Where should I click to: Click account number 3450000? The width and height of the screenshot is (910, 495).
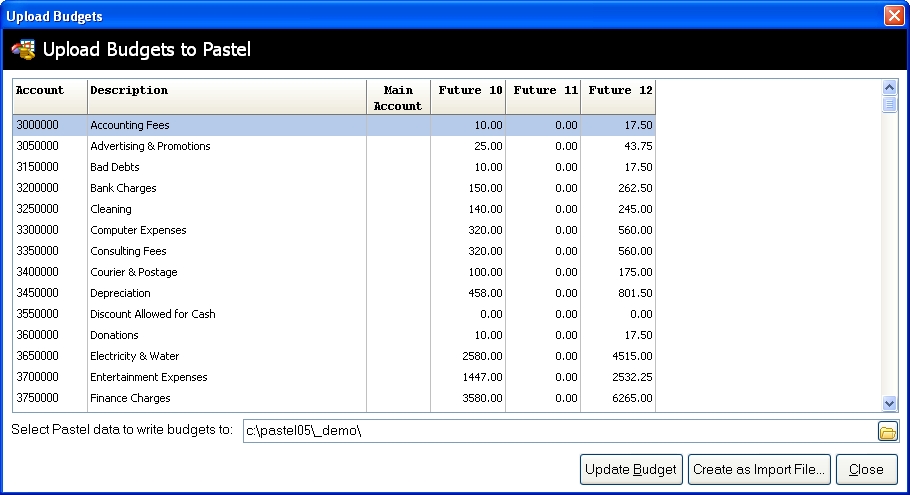(37, 293)
